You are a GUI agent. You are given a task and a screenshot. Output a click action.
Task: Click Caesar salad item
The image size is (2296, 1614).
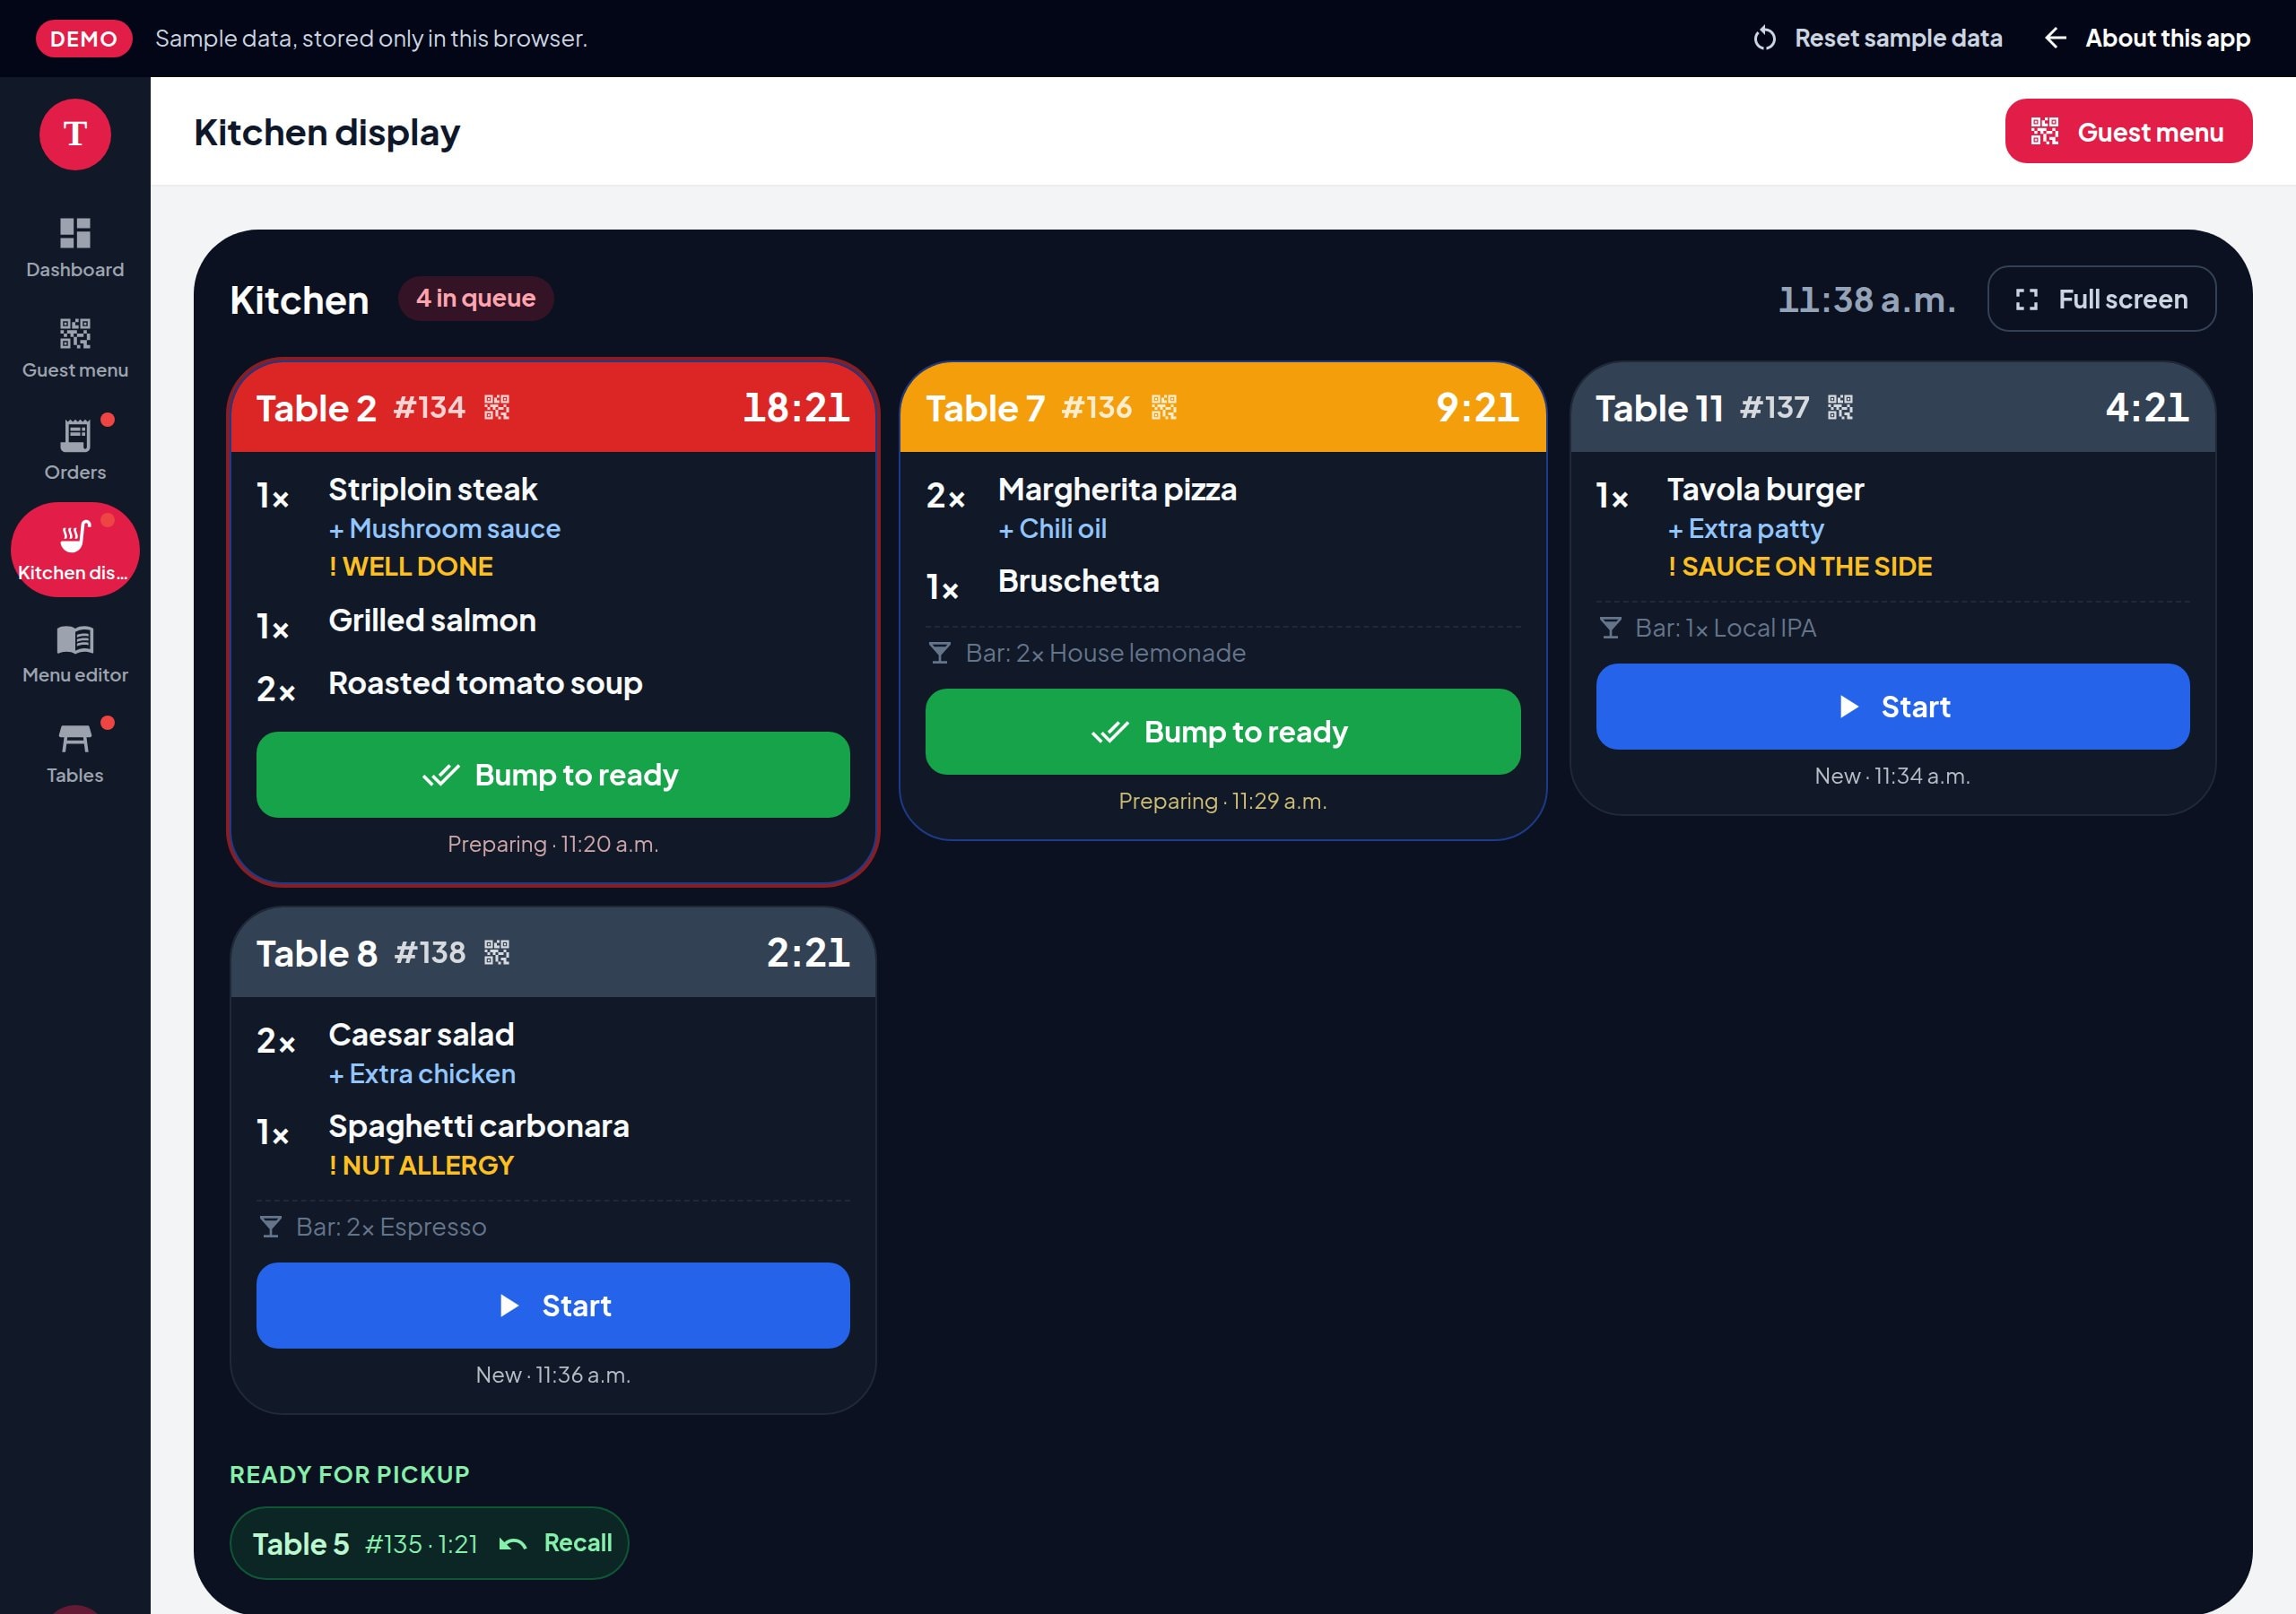421,1034
